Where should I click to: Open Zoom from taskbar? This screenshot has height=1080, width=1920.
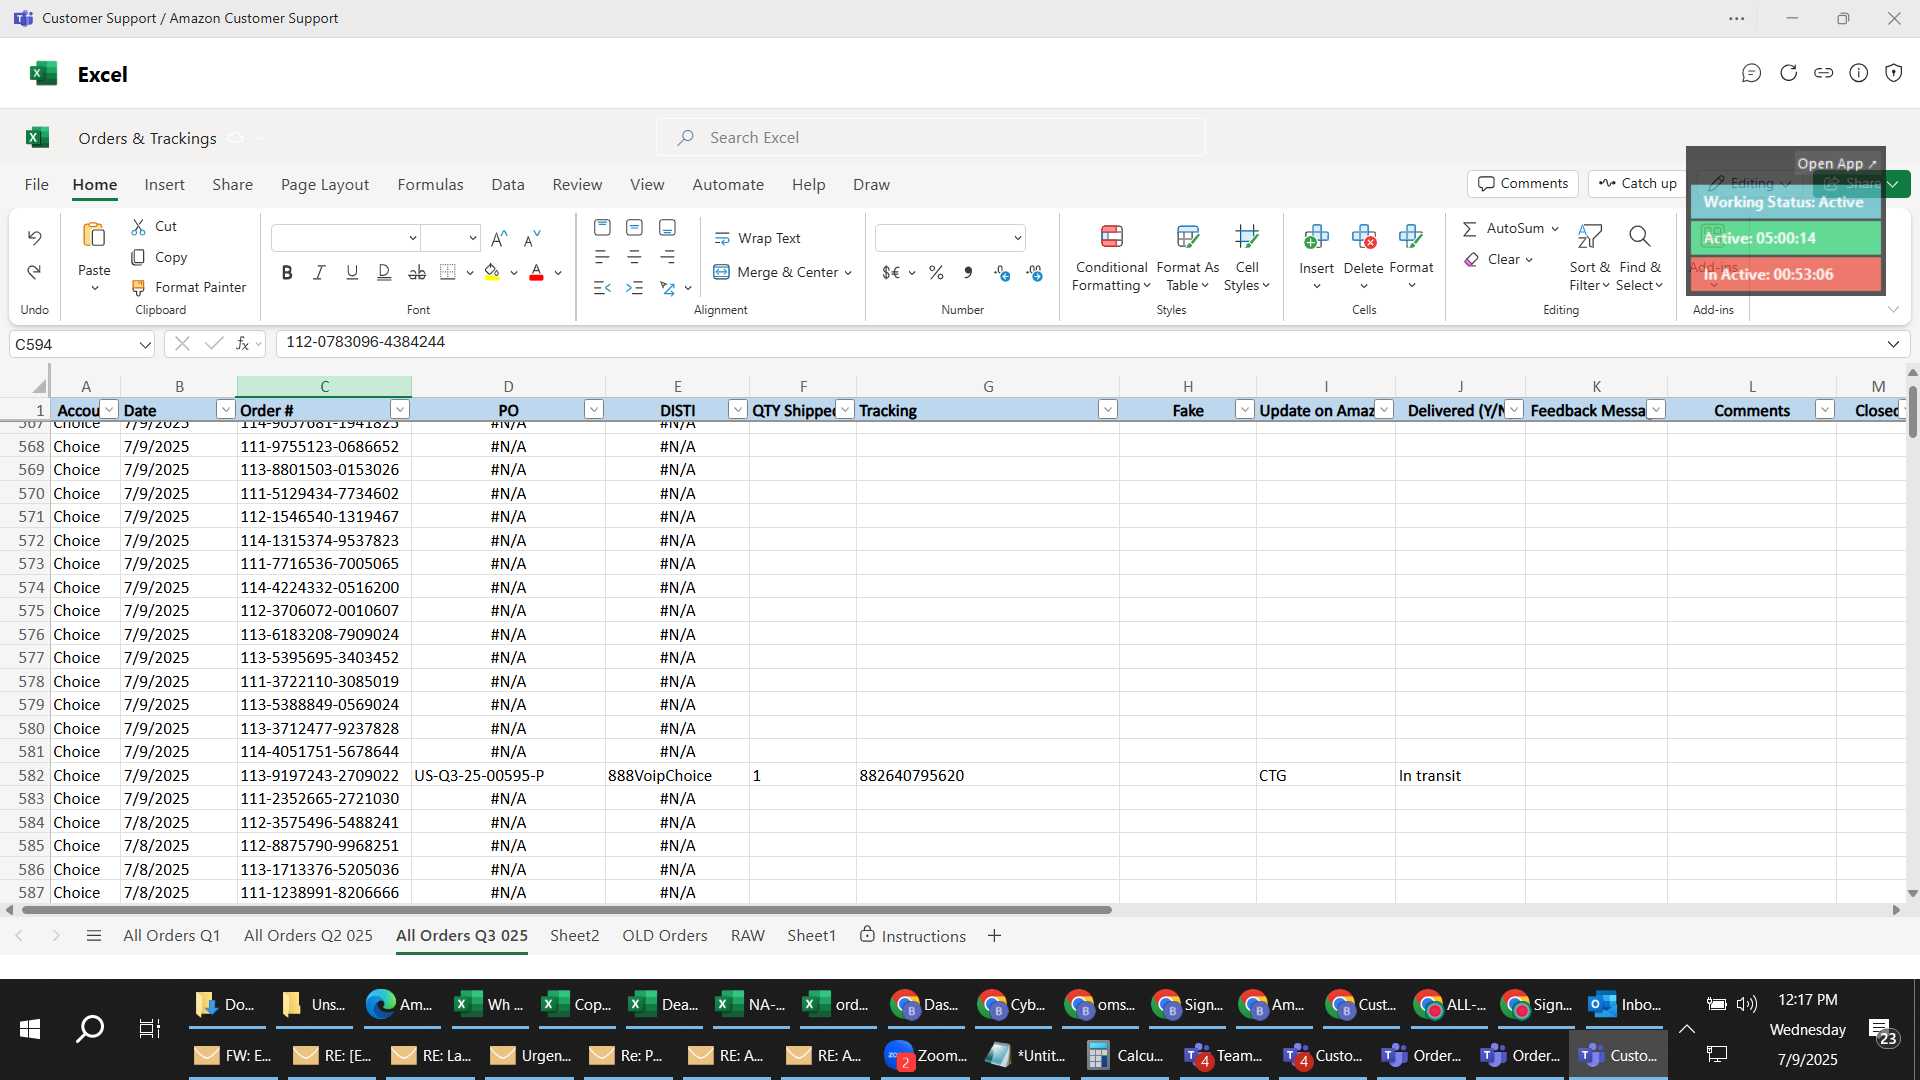(x=925, y=1056)
